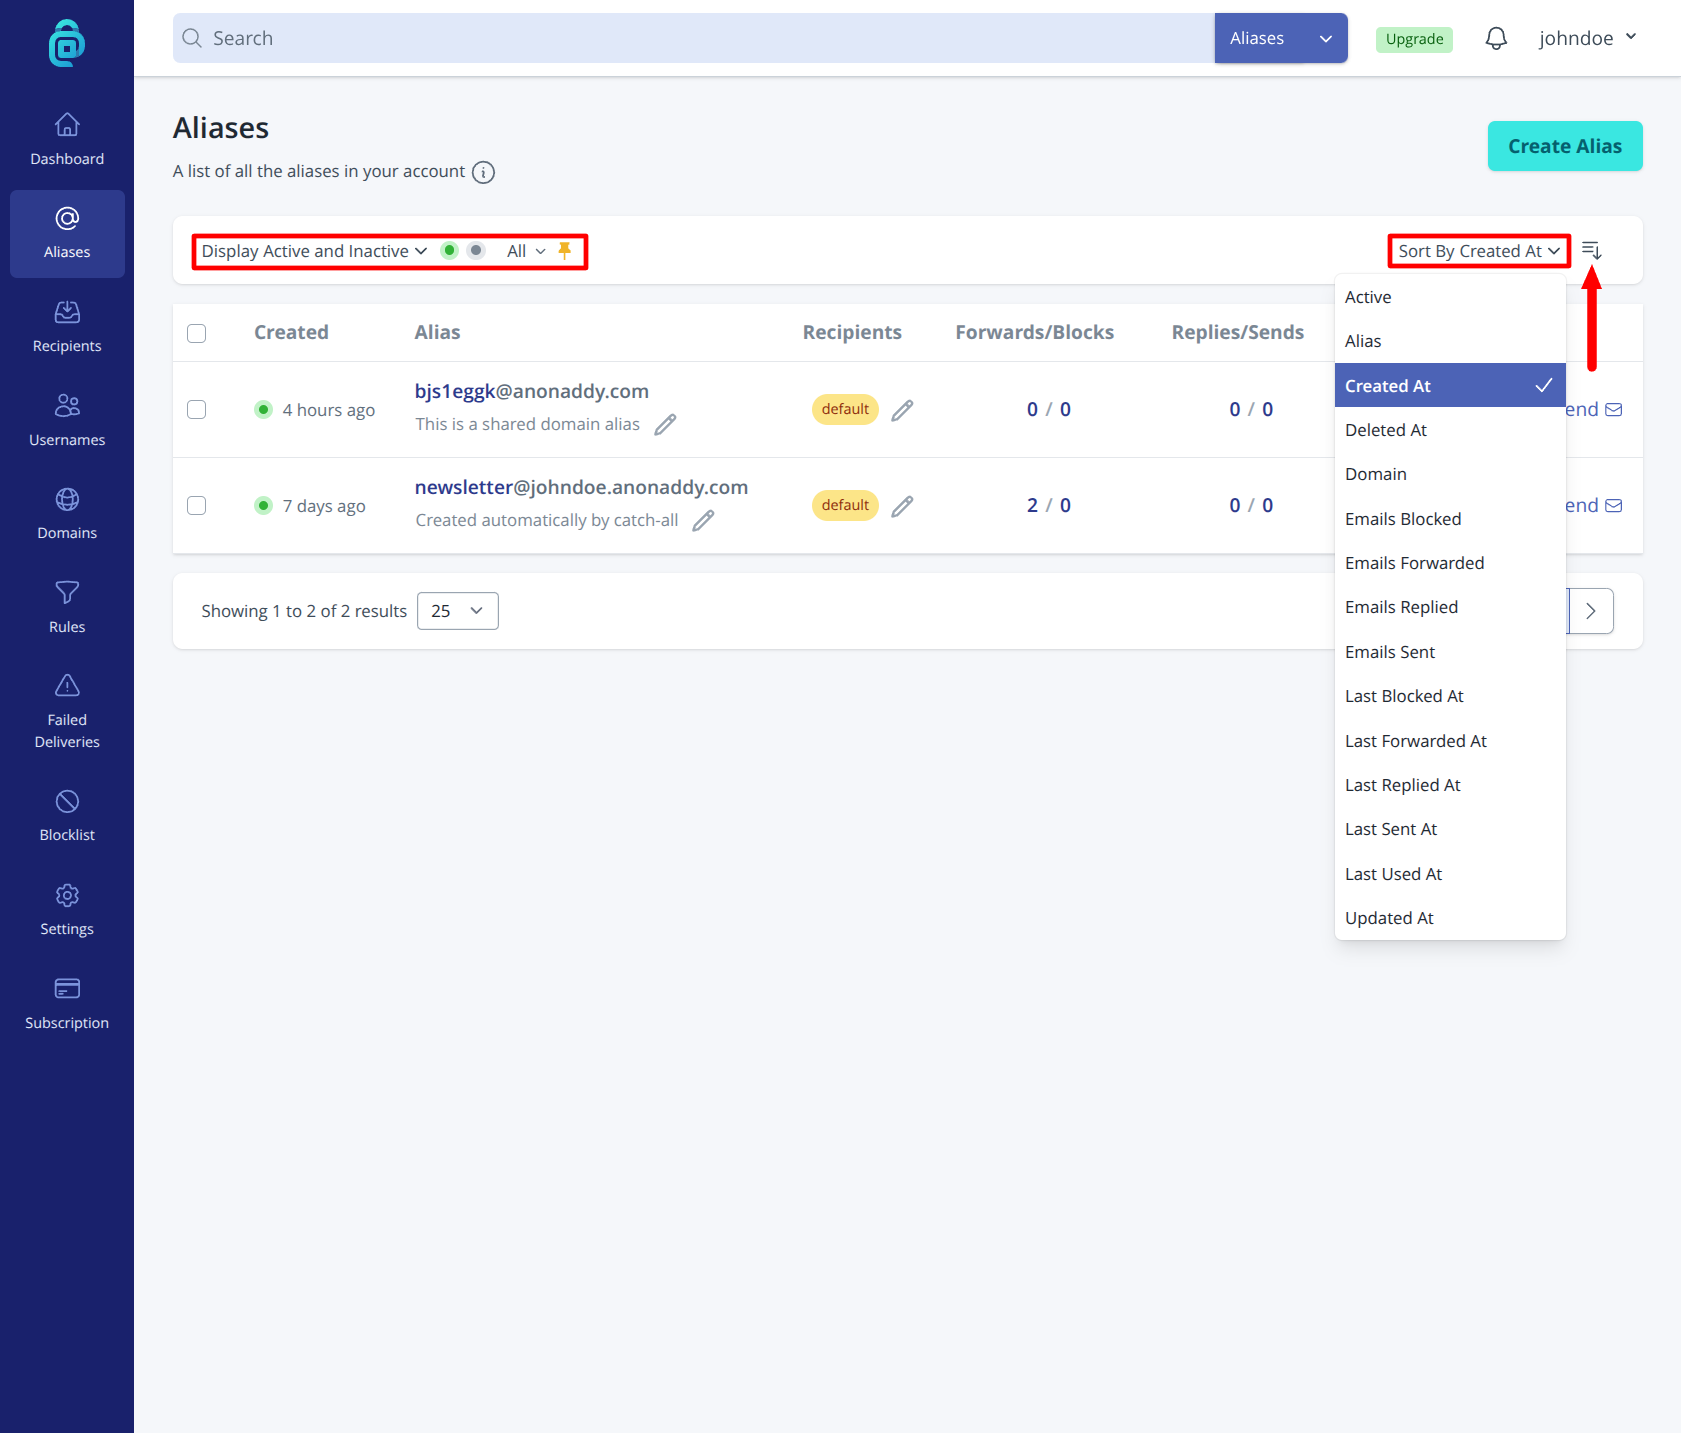Open Blocklist in the sidebar
The image size is (1681, 1433).
67,816
